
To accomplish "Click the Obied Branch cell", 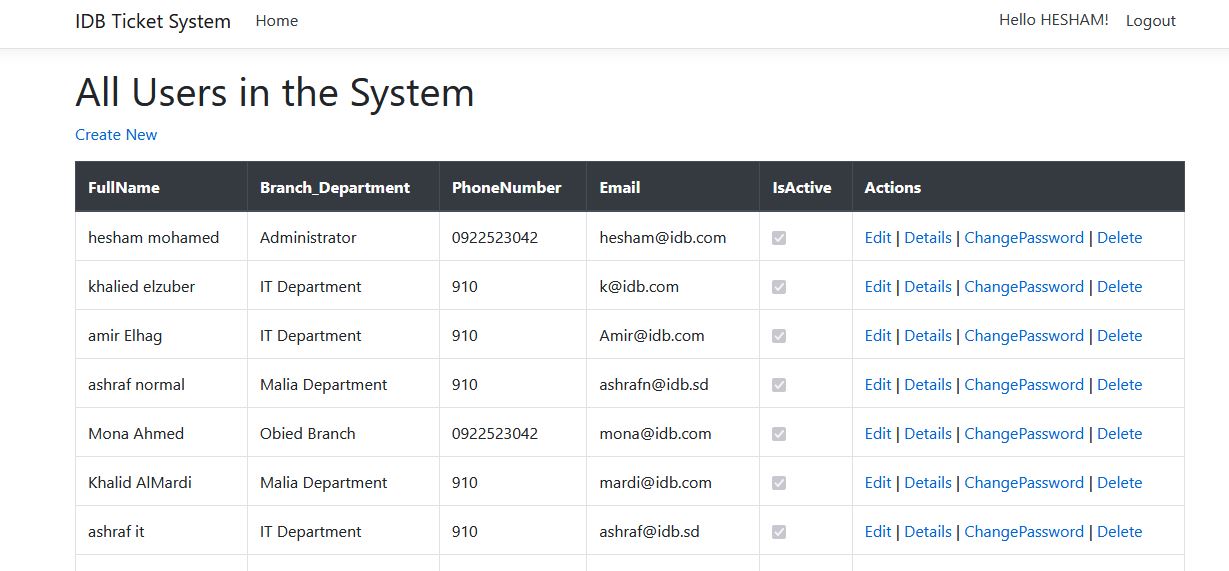I will point(343,434).
